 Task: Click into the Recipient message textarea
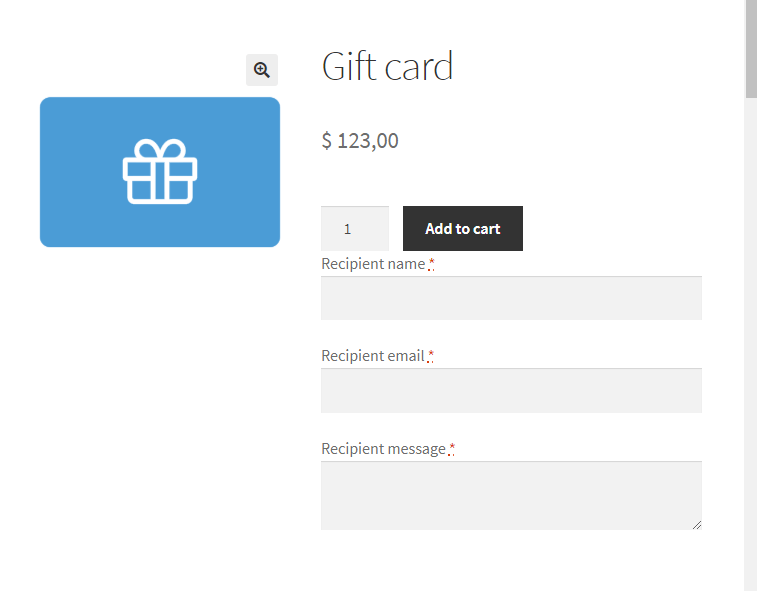(x=511, y=495)
